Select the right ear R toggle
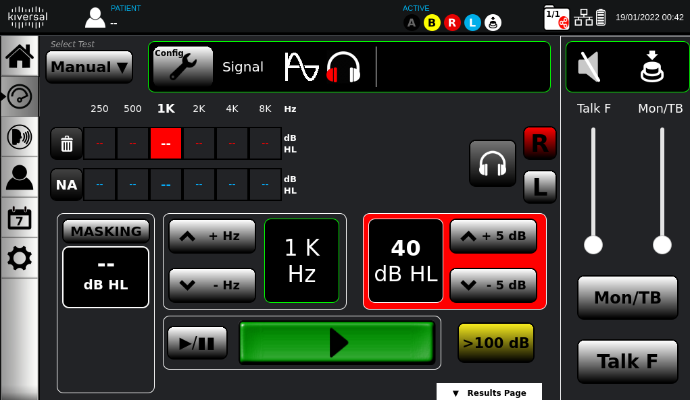This screenshot has height=400, width=690. coord(540,144)
